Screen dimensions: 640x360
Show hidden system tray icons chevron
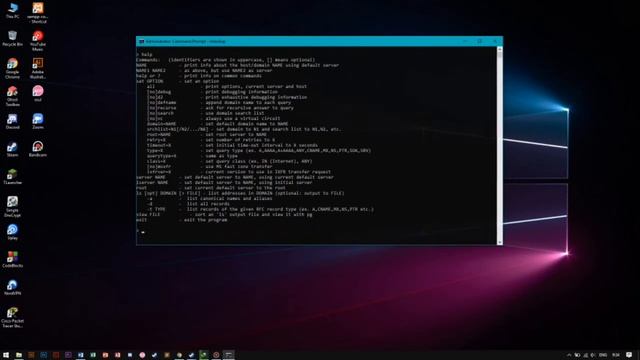tap(569, 355)
